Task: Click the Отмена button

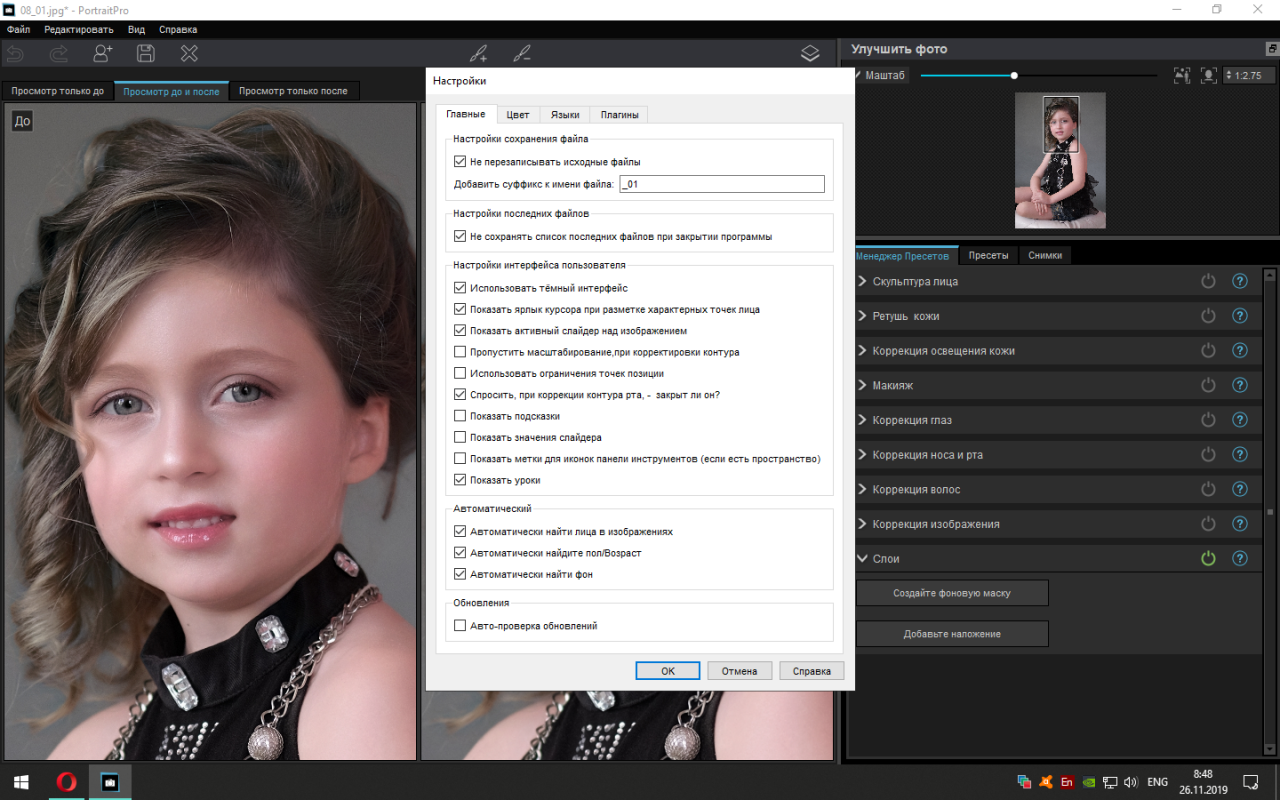Action: 739,671
